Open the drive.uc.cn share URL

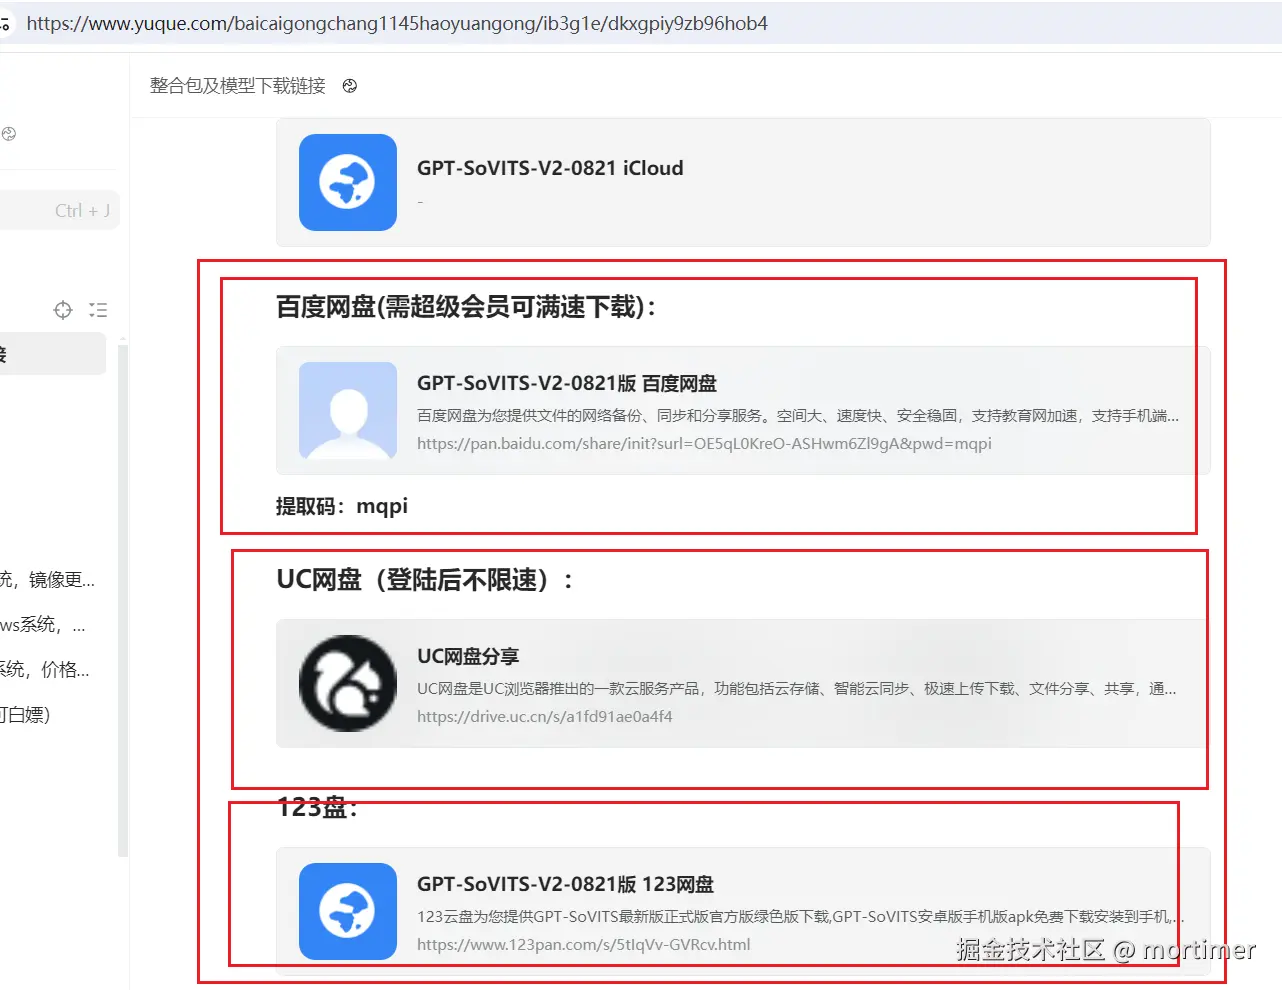[545, 716]
